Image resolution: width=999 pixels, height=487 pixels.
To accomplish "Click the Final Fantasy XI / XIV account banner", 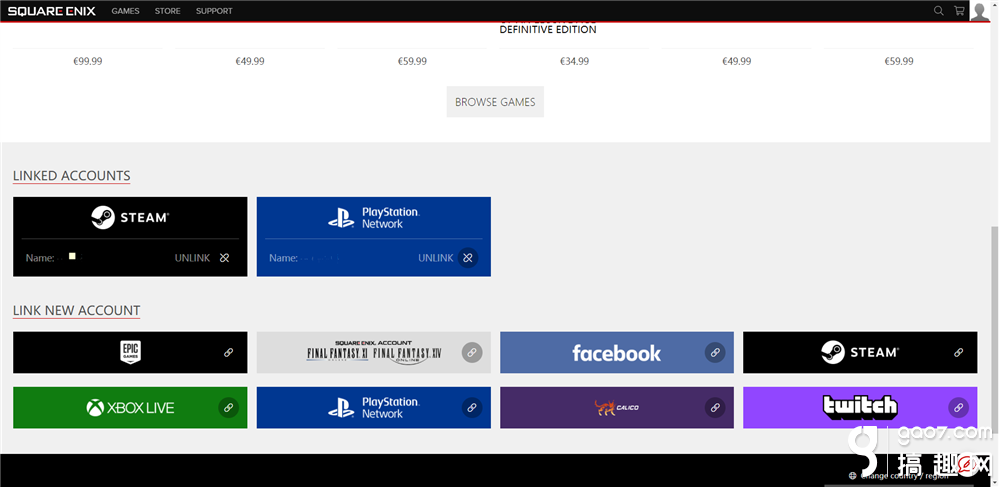I will click(x=374, y=352).
